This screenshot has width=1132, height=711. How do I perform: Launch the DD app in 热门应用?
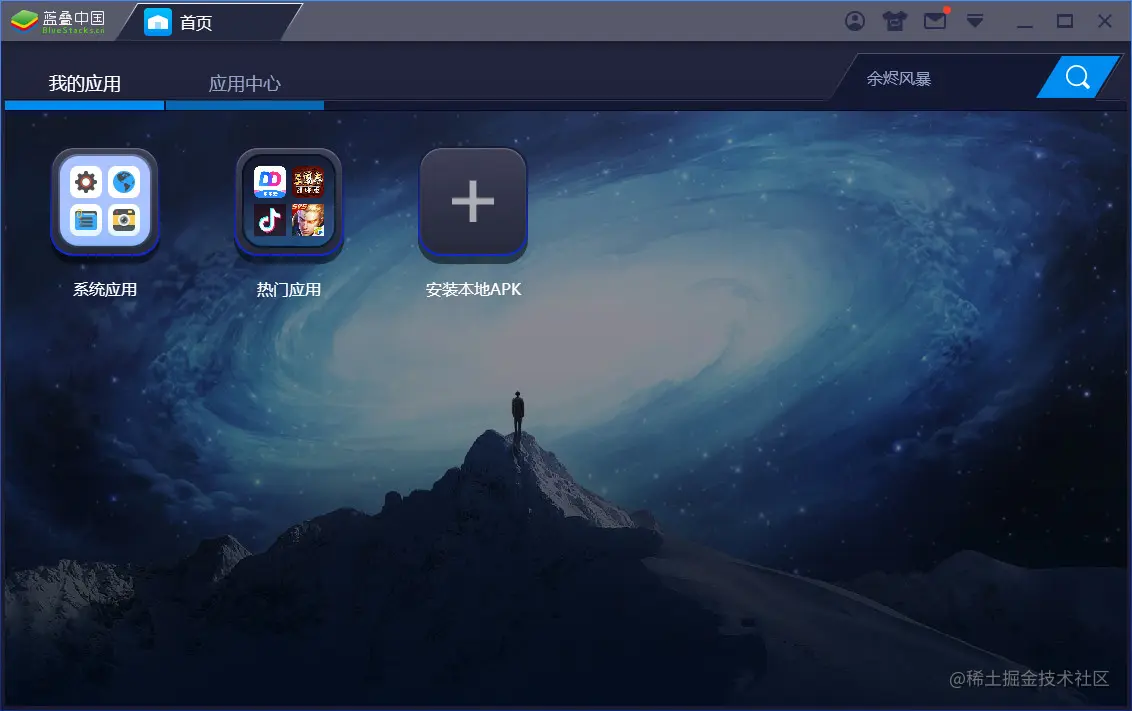(270, 183)
